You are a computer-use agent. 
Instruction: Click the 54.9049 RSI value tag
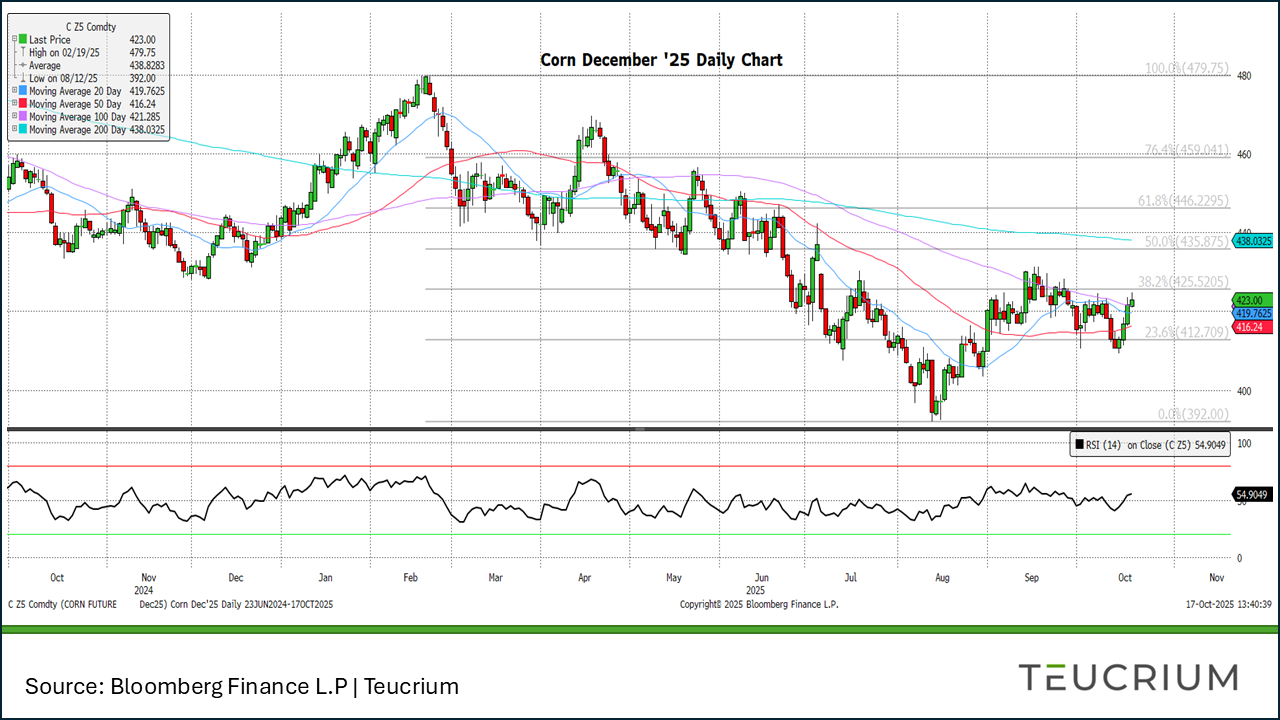(1253, 495)
